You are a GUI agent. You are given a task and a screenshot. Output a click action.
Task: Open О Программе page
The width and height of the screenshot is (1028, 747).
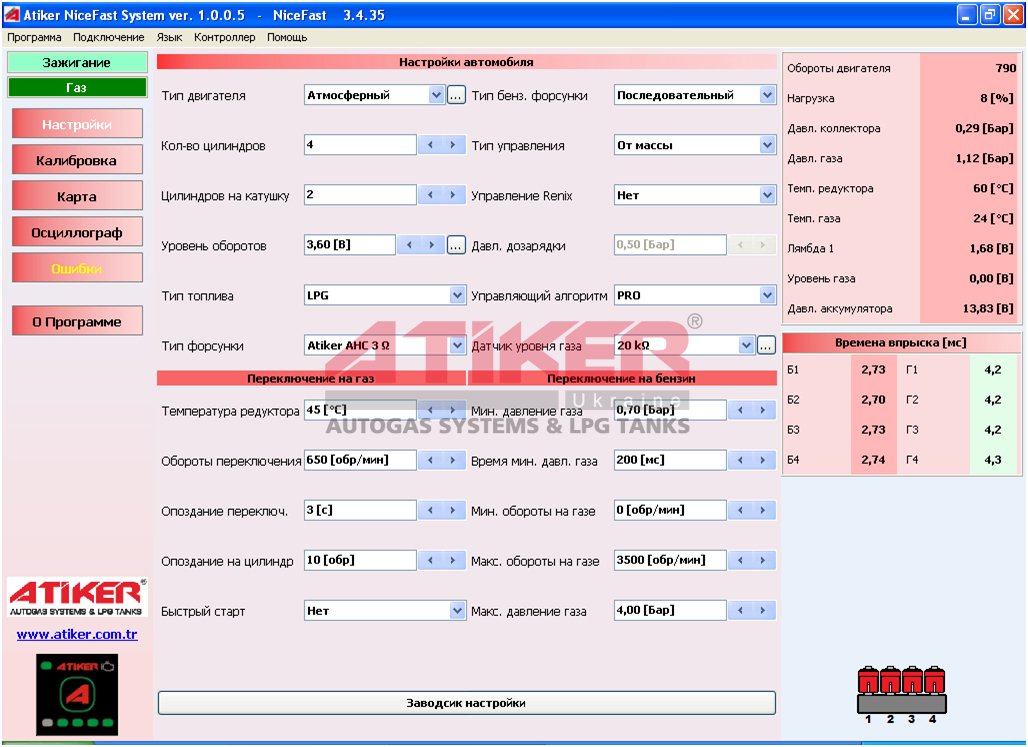[77, 321]
